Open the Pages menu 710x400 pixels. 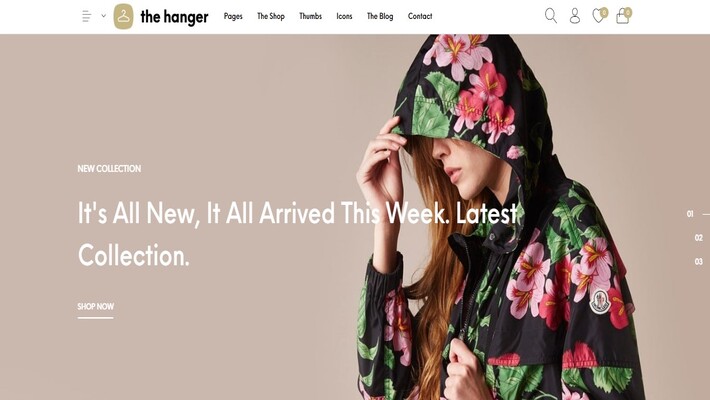pyautogui.click(x=233, y=16)
